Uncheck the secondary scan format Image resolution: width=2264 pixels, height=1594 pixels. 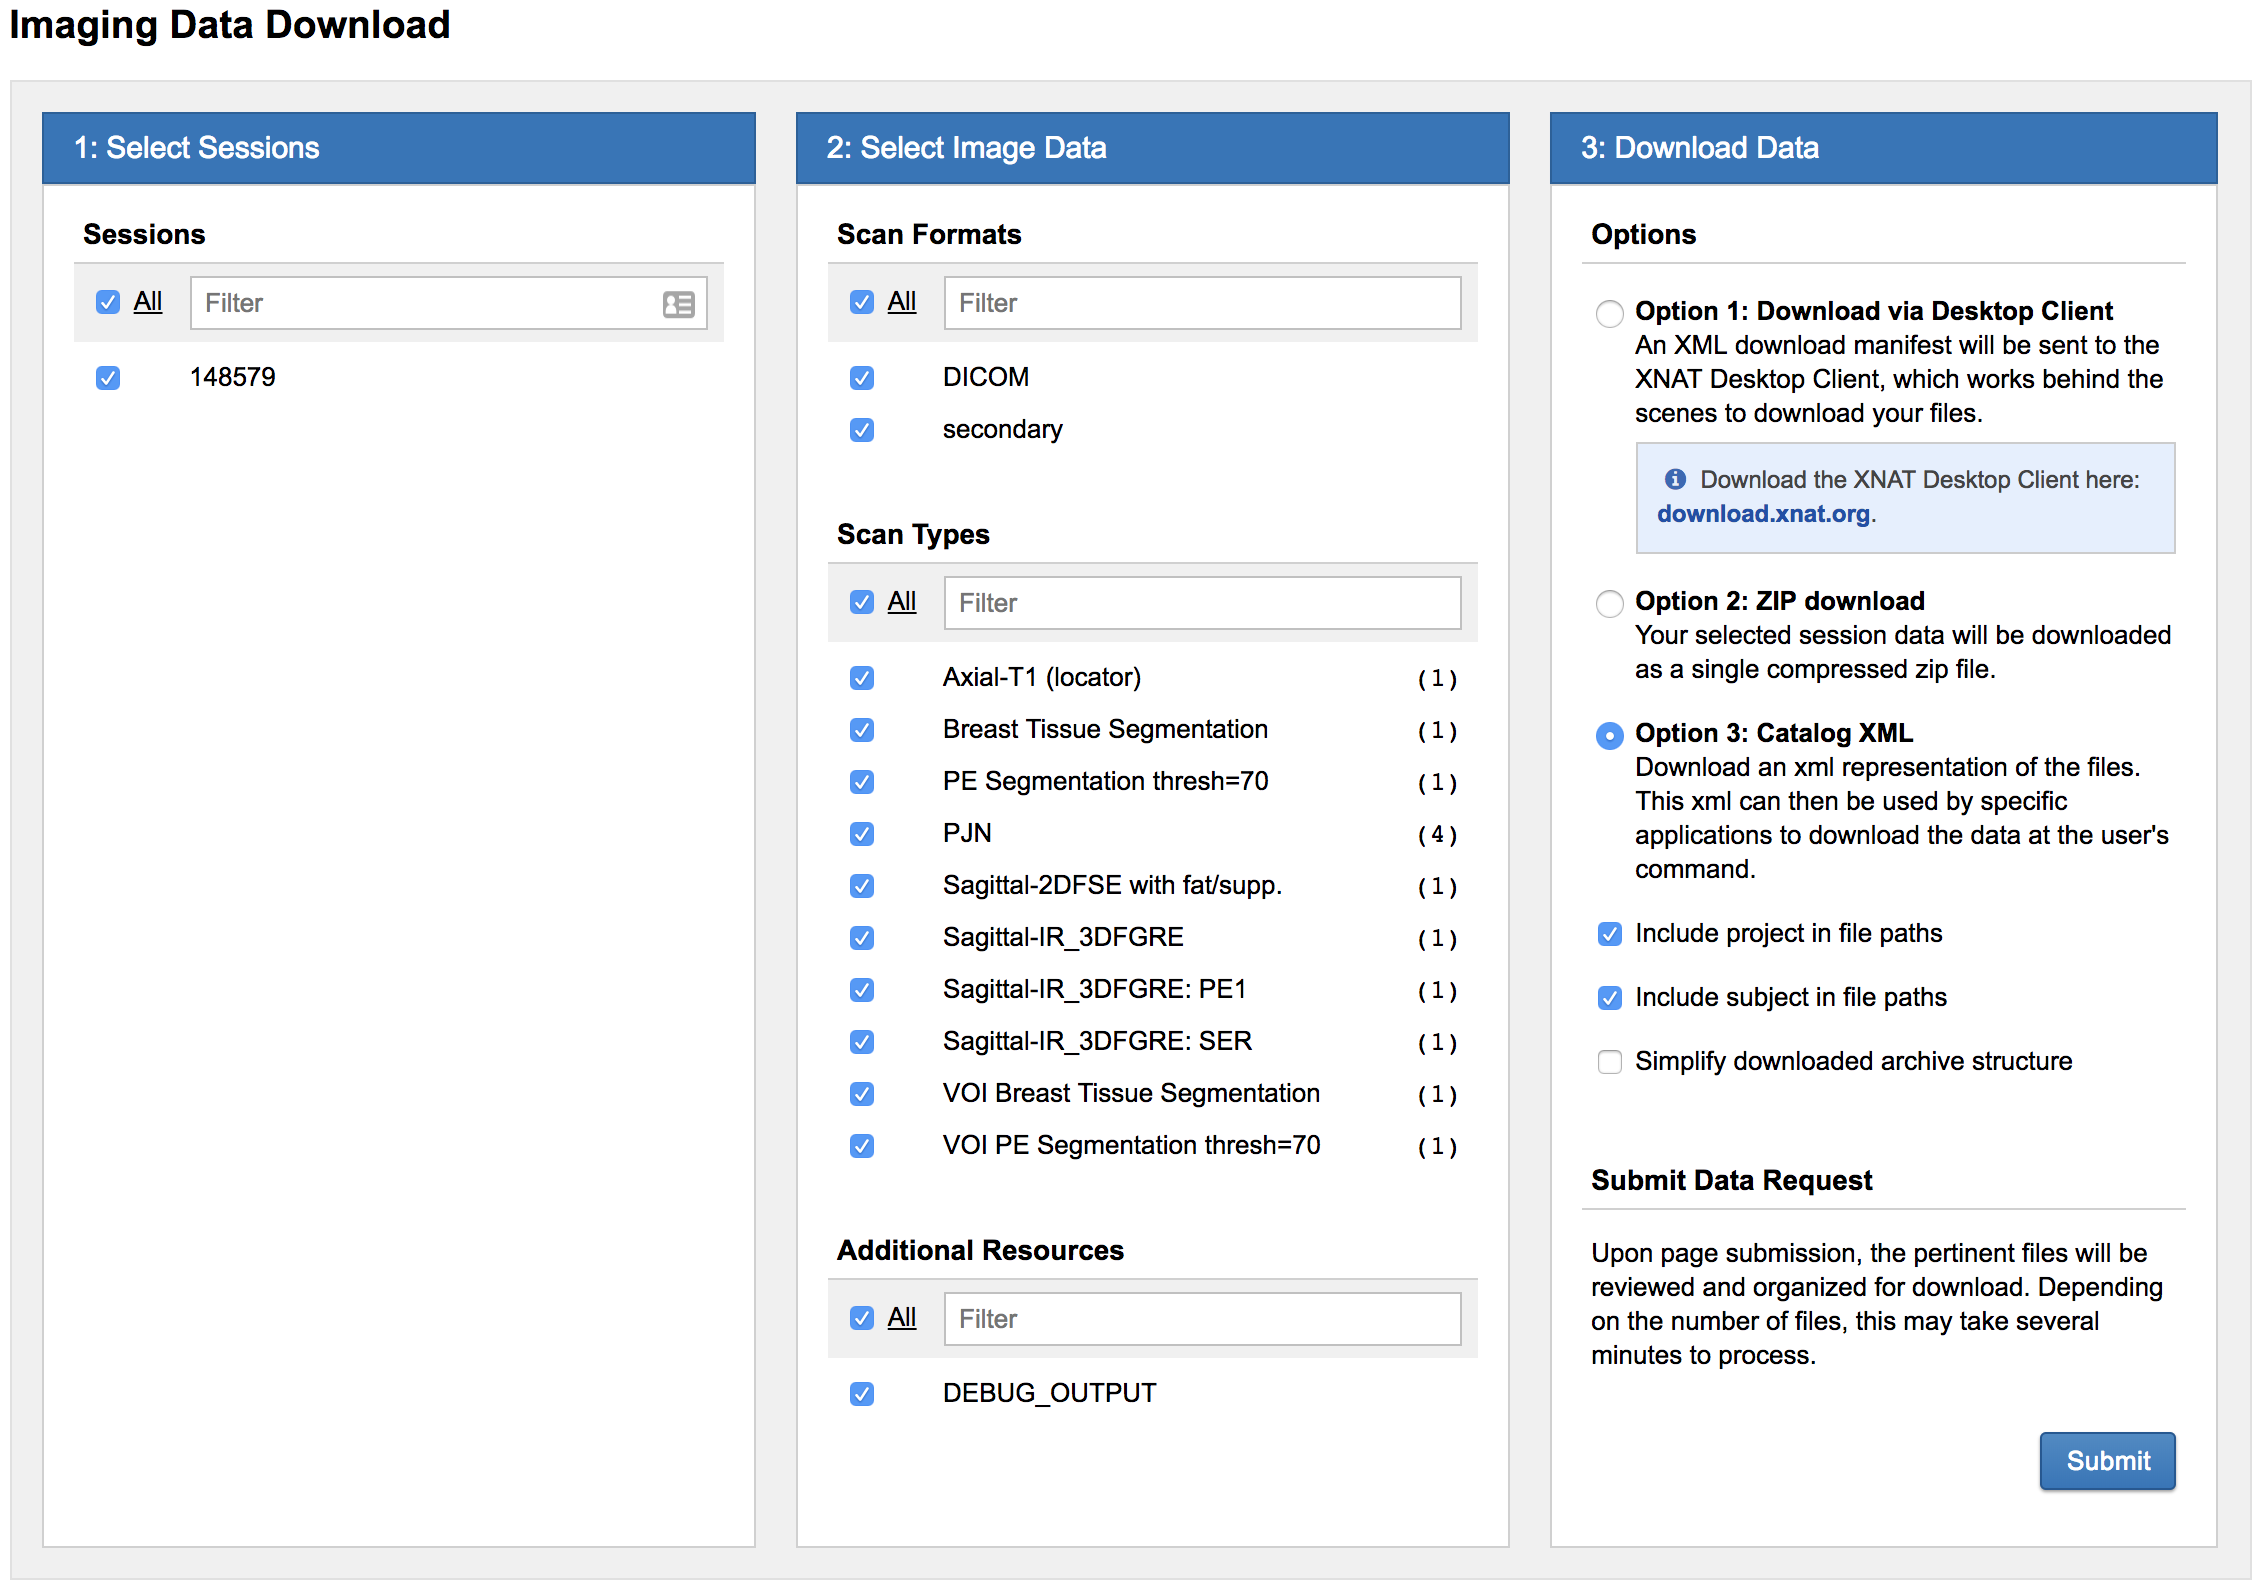click(861, 429)
